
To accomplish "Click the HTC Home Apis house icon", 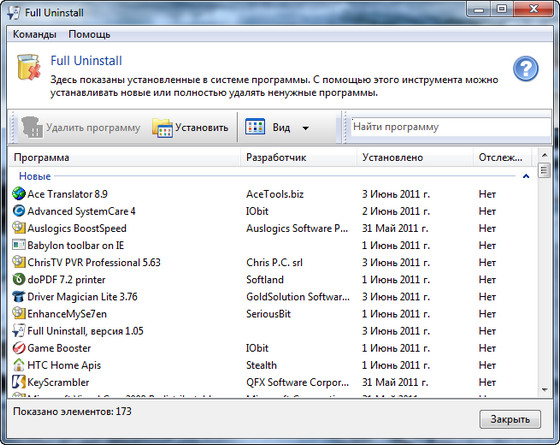I will tap(19, 365).
